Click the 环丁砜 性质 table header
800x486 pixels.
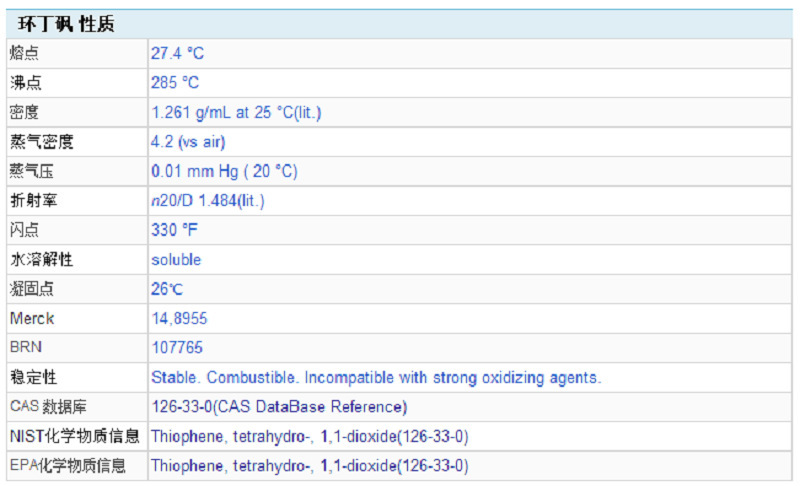(x=66, y=25)
